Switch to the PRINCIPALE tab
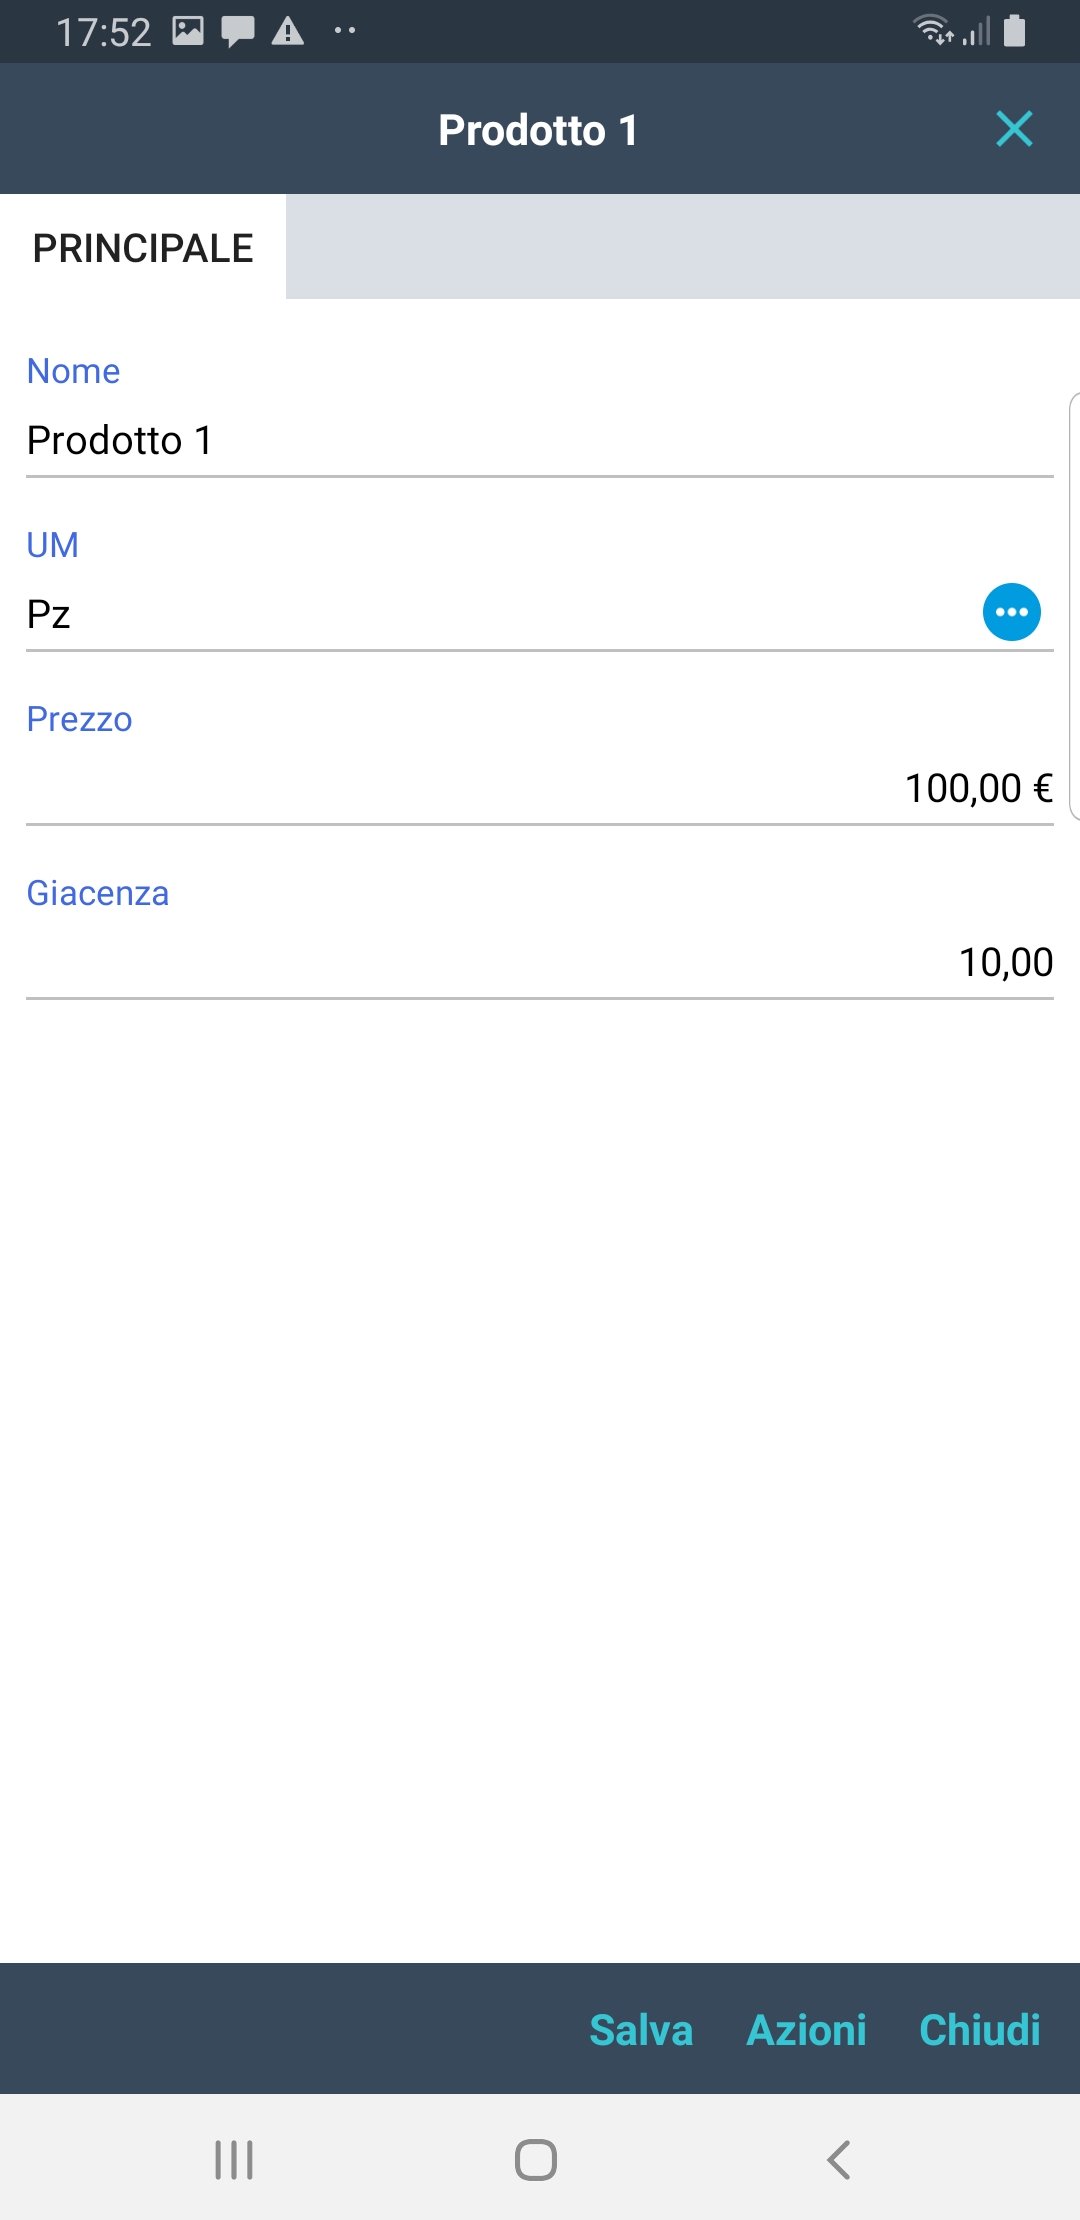 pos(143,248)
